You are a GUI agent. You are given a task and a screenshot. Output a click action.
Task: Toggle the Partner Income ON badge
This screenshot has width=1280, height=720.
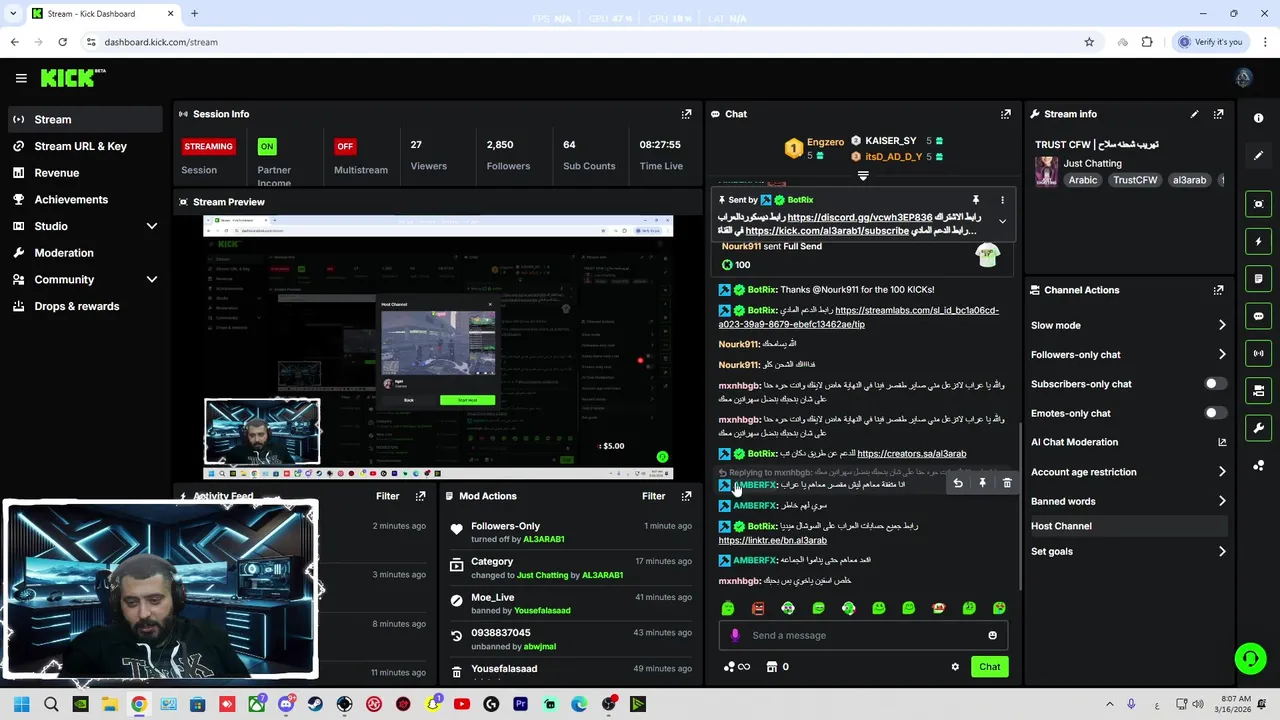pos(267,146)
